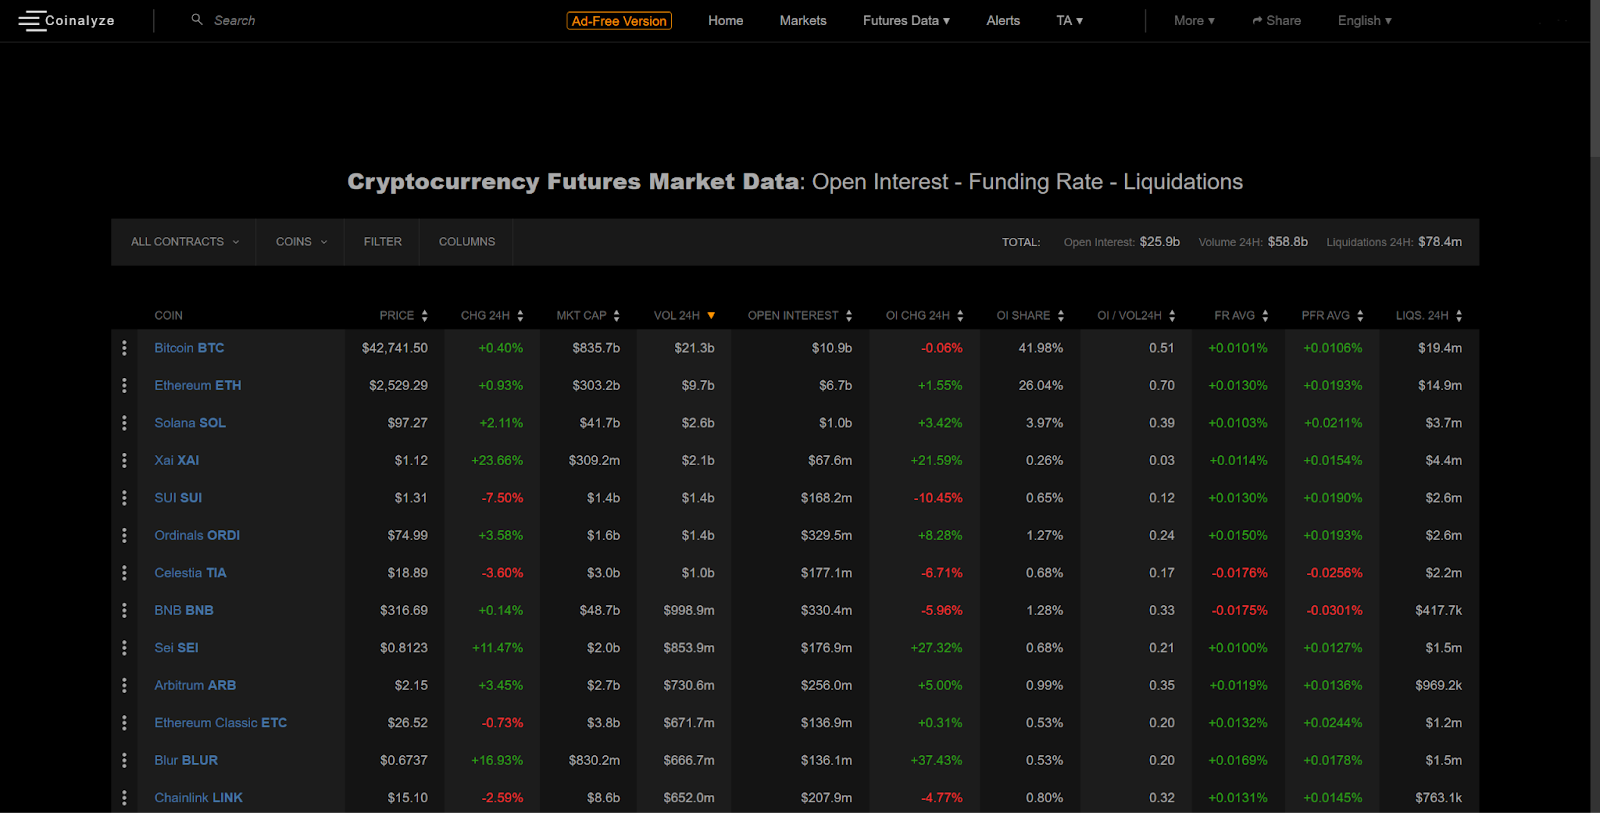Image resolution: width=1600 pixels, height=813 pixels.
Task: Open the Chainlink LINK link
Action: [198, 798]
